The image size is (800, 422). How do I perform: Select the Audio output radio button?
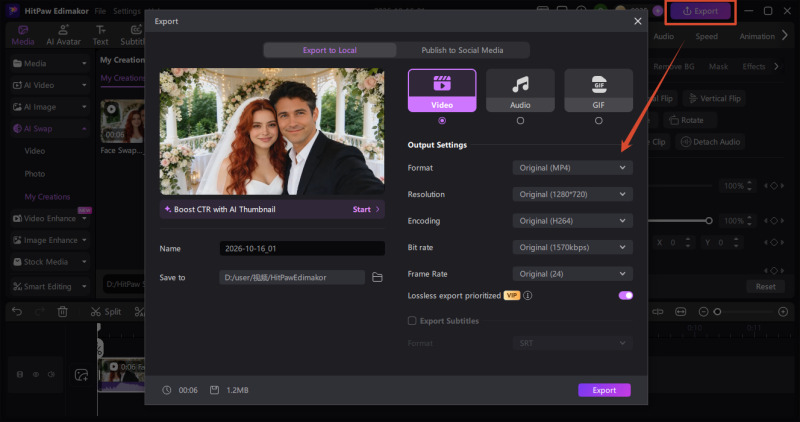click(520, 121)
